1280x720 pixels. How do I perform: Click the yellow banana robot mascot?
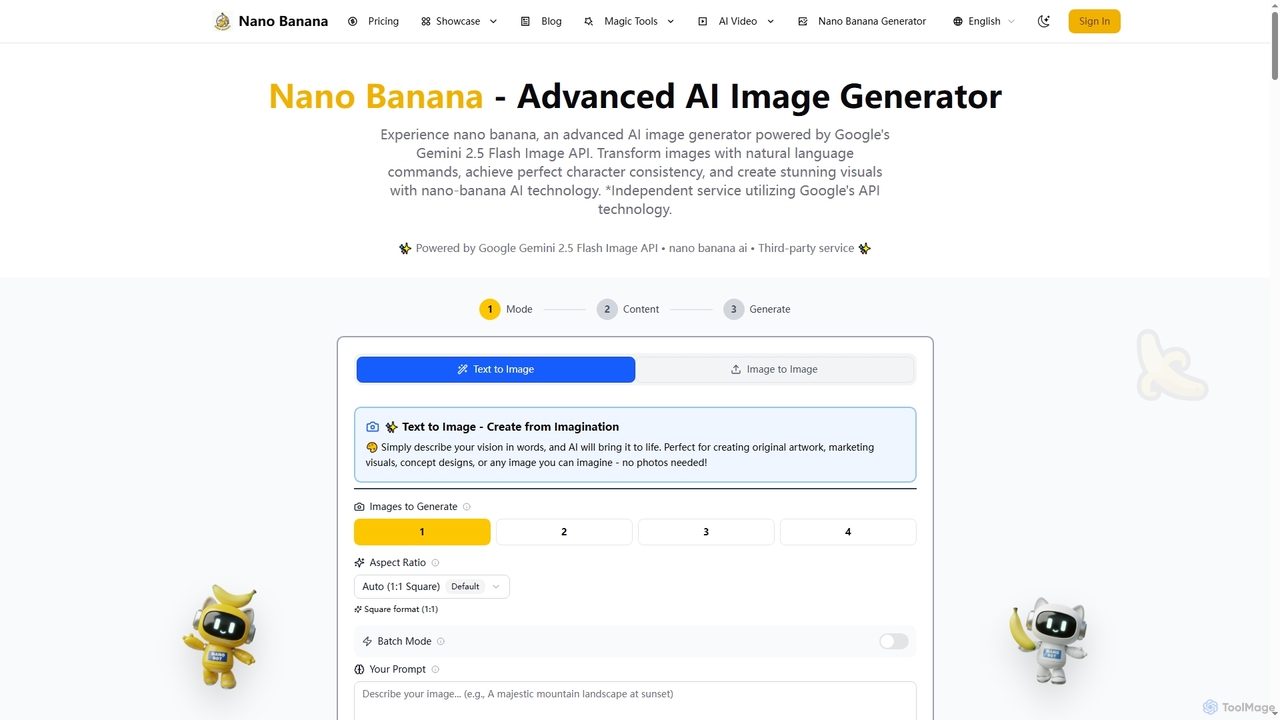tap(220, 636)
